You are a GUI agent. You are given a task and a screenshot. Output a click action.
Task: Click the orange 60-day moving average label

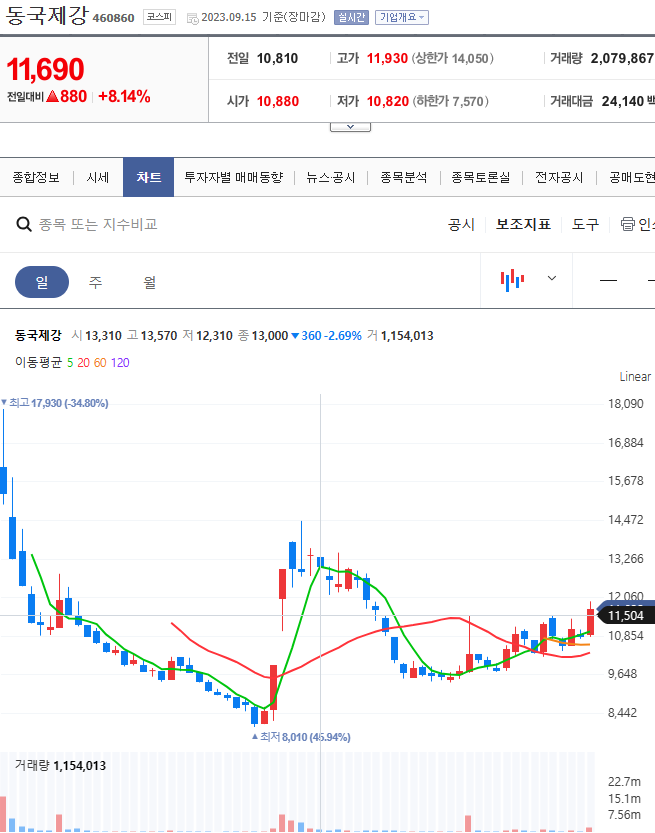(x=100, y=363)
